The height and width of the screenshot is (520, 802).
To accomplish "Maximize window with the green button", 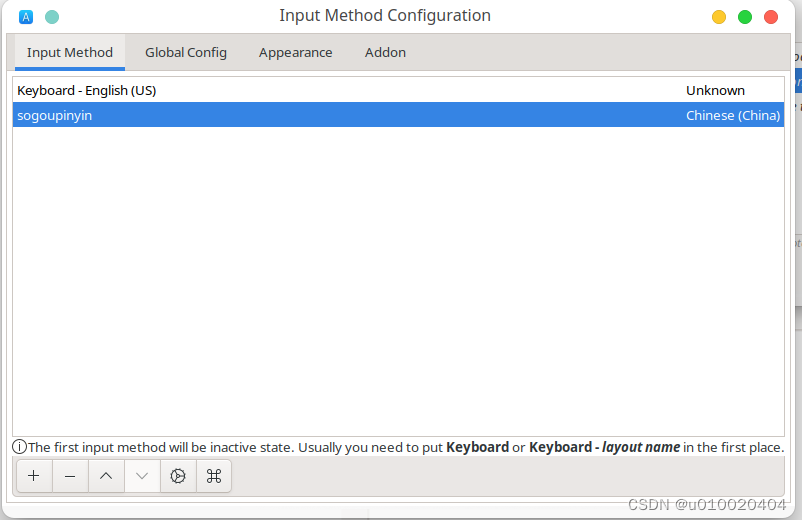I will pos(745,17).
